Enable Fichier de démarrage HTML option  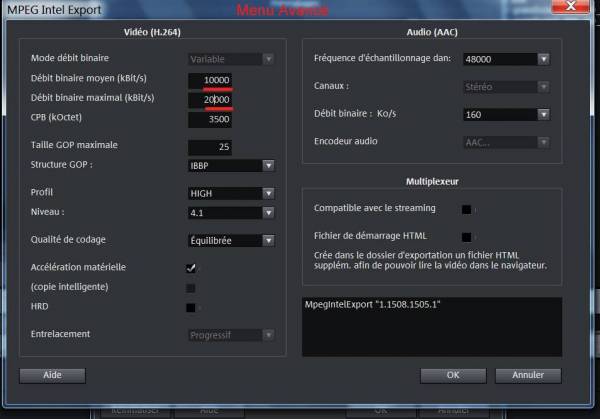[x=466, y=237]
